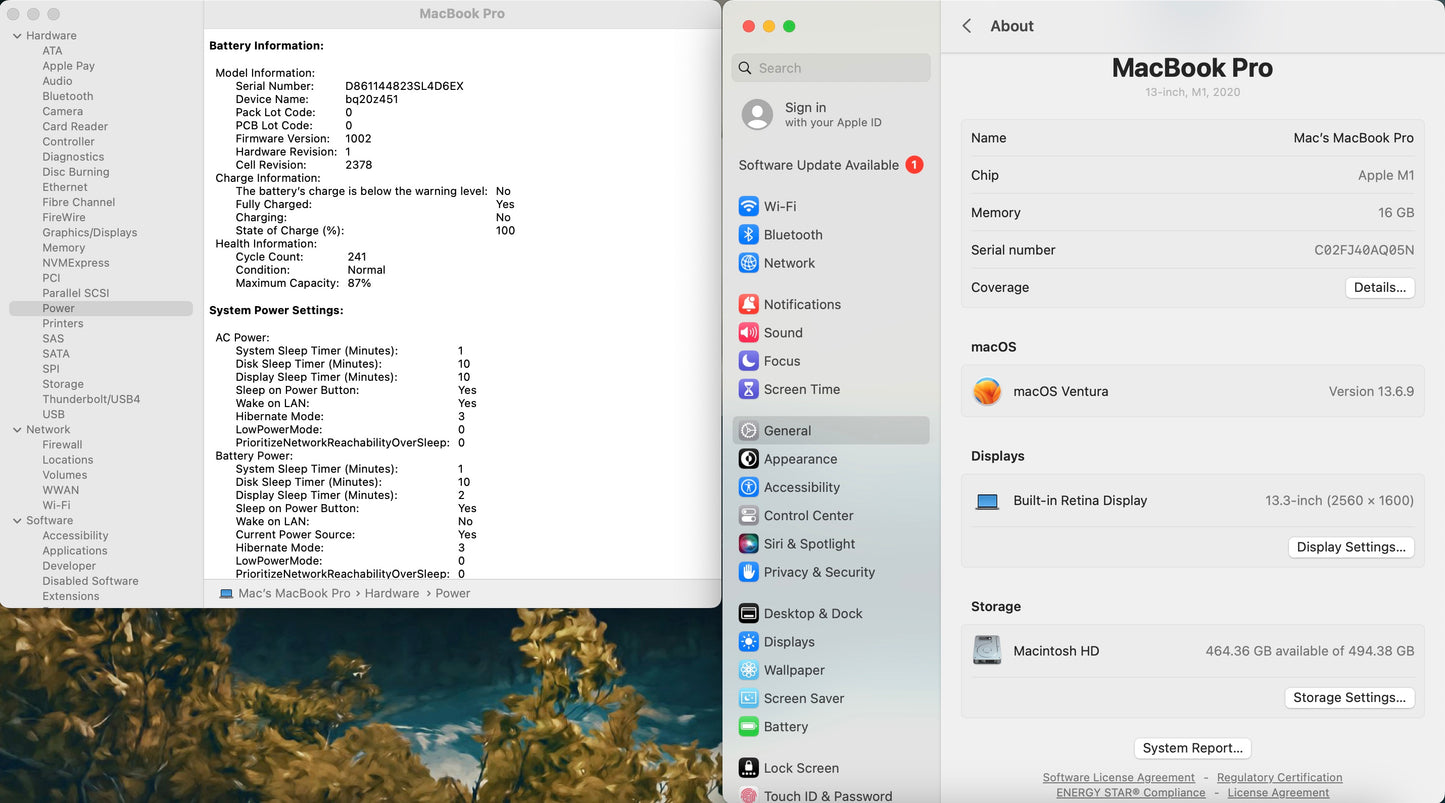1445x803 pixels.
Task: Collapse the Network disclosure triangle
Action: [x=17, y=430]
